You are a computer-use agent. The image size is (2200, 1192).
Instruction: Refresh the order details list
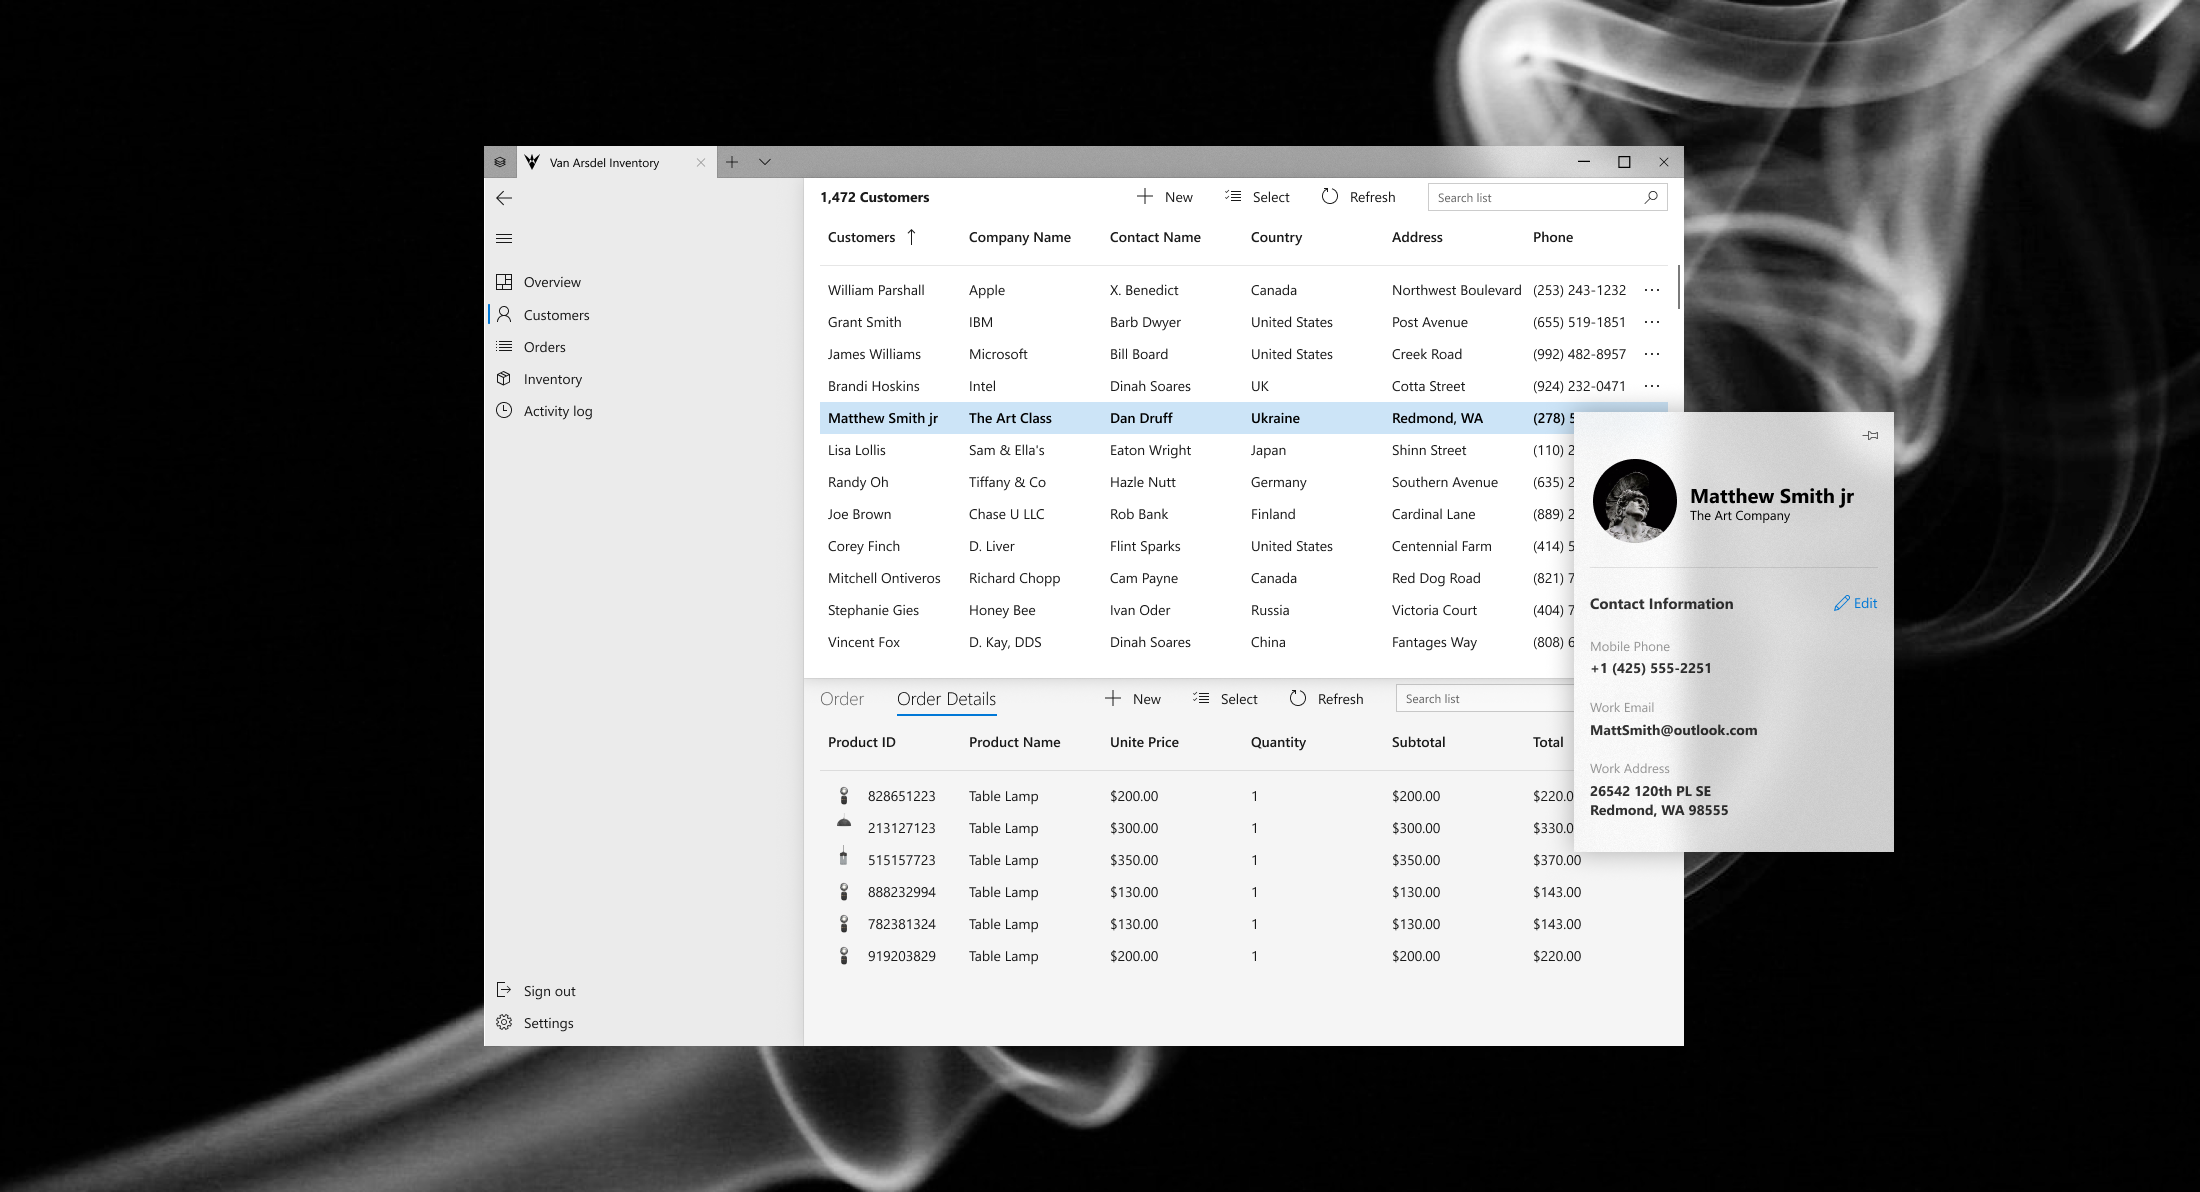pyautogui.click(x=1326, y=699)
